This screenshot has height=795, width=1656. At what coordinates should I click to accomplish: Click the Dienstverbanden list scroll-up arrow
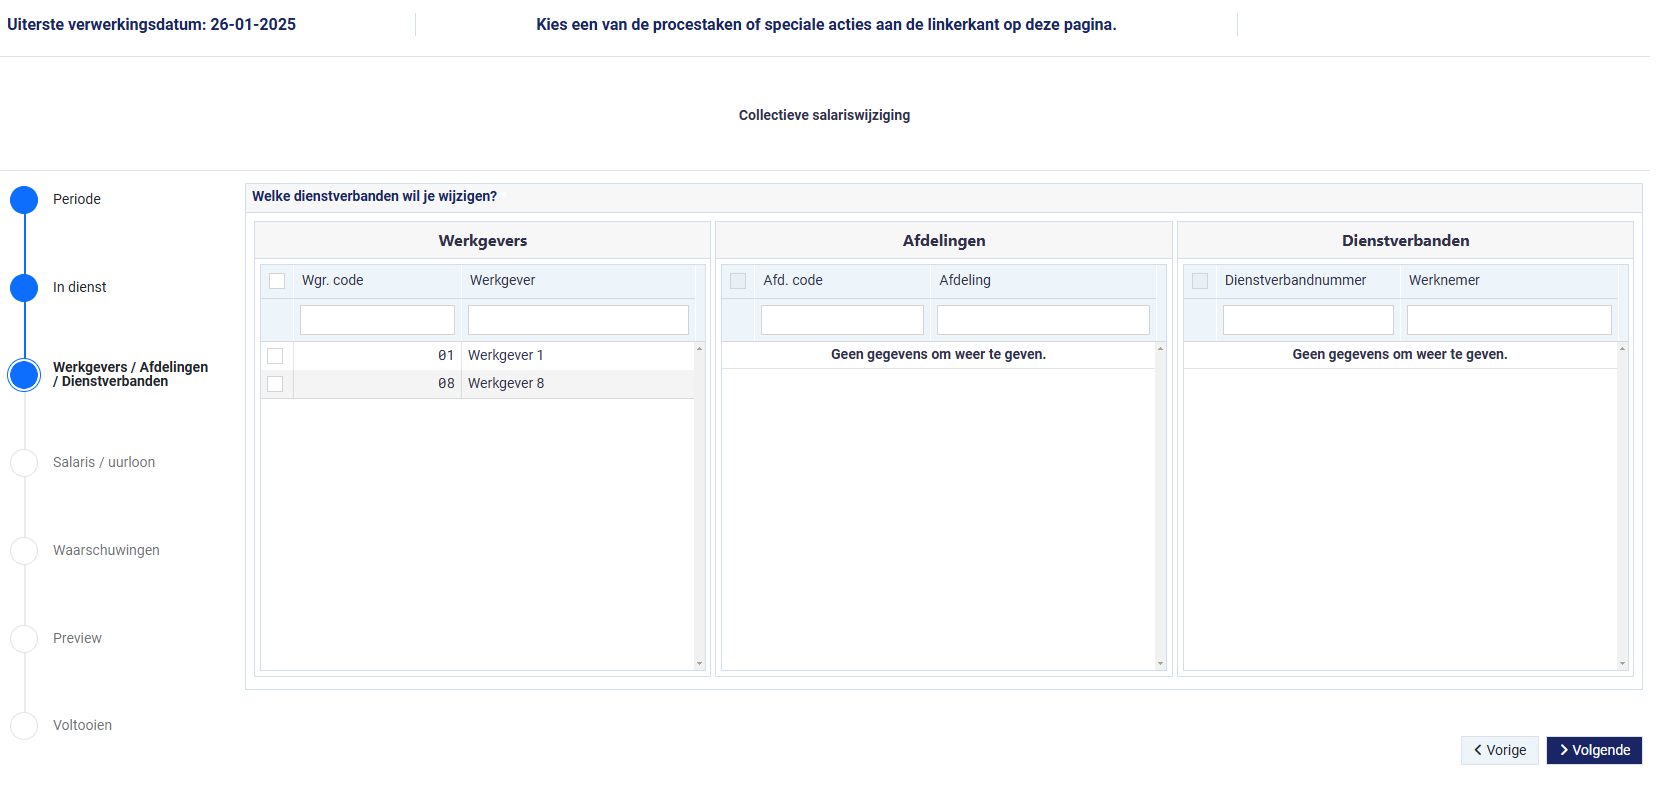(x=1622, y=348)
